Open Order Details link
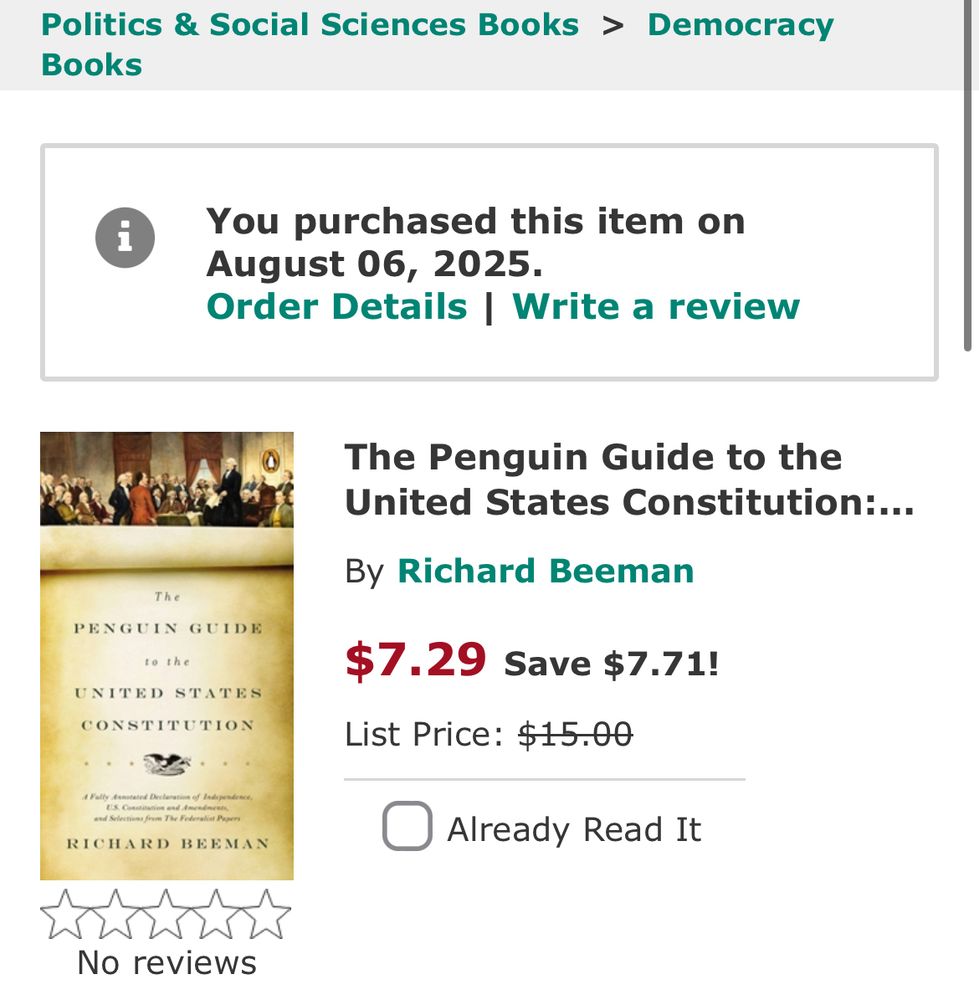The width and height of the screenshot is (979, 1000). pyautogui.click(x=337, y=306)
